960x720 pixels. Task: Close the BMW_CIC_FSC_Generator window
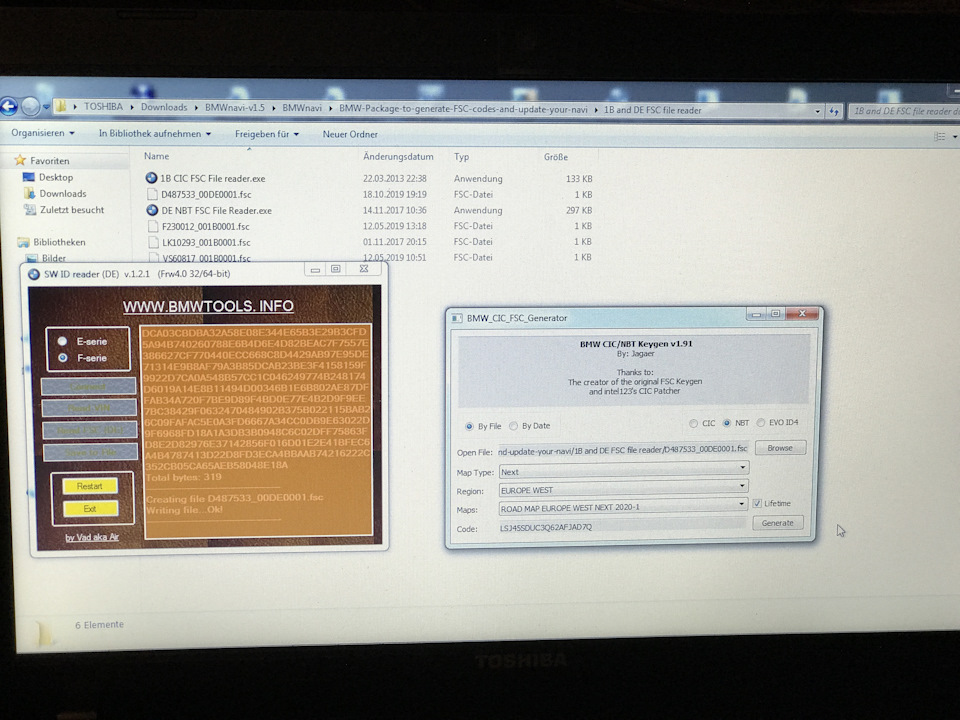tap(802, 313)
